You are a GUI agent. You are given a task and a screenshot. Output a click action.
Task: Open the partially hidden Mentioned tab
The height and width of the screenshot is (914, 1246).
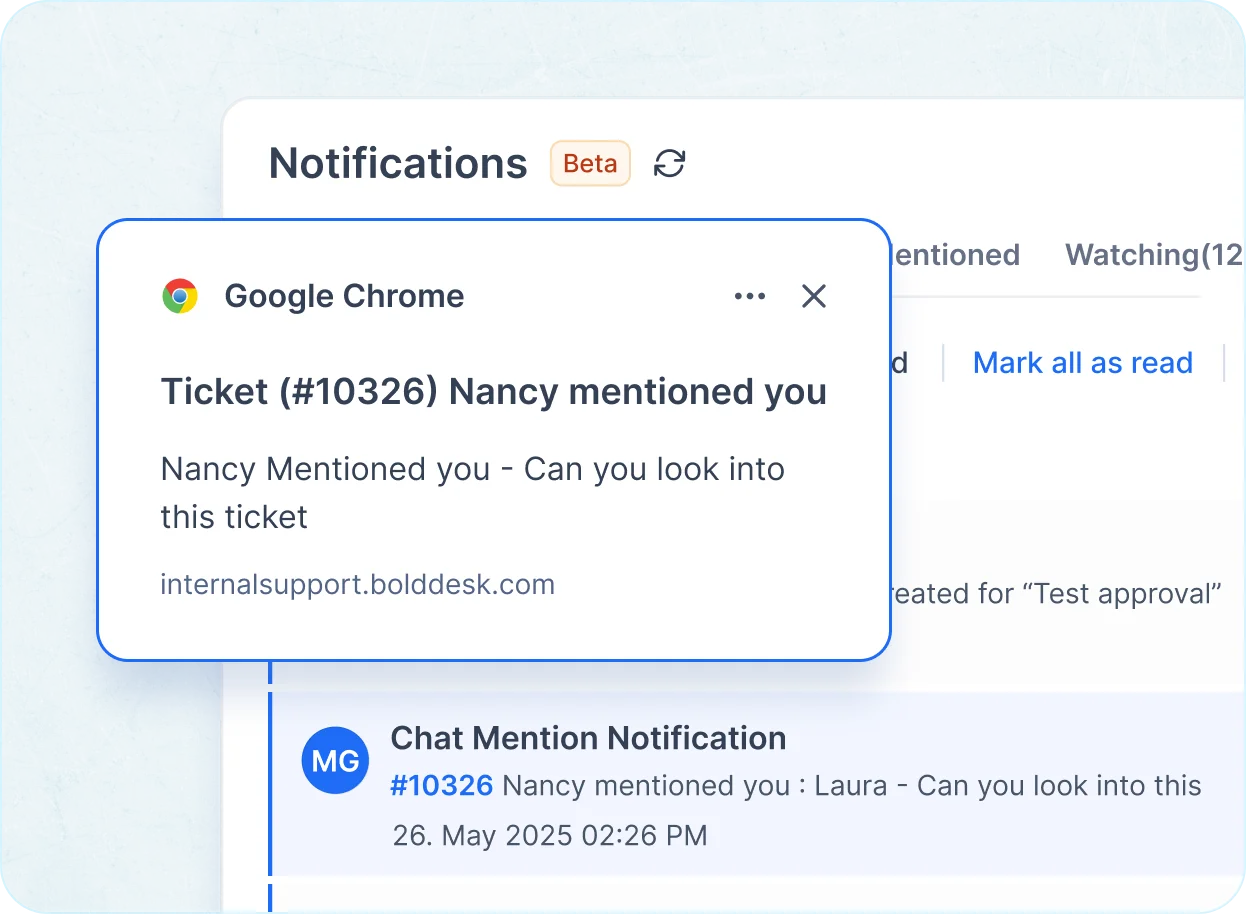pyautogui.click(x=954, y=255)
